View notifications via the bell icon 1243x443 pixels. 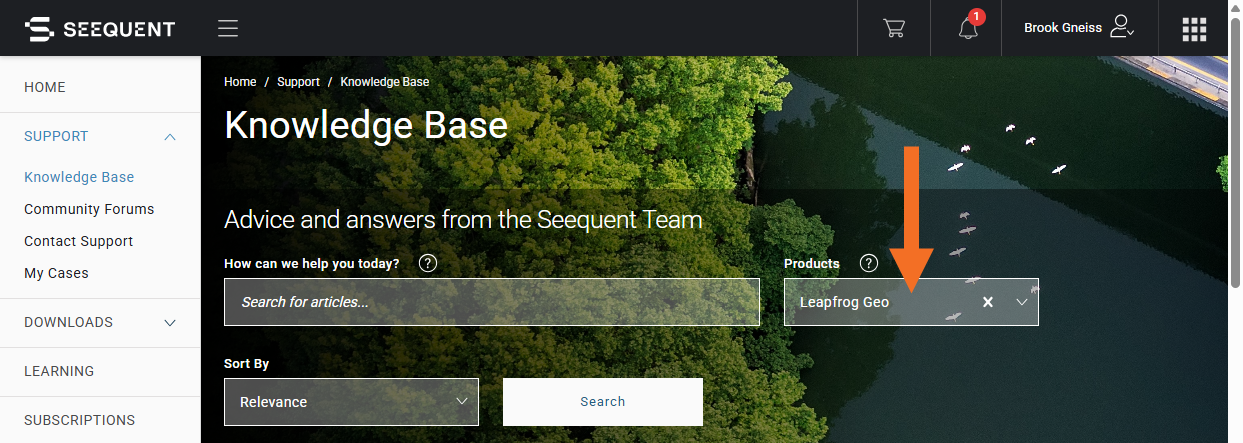click(968, 28)
